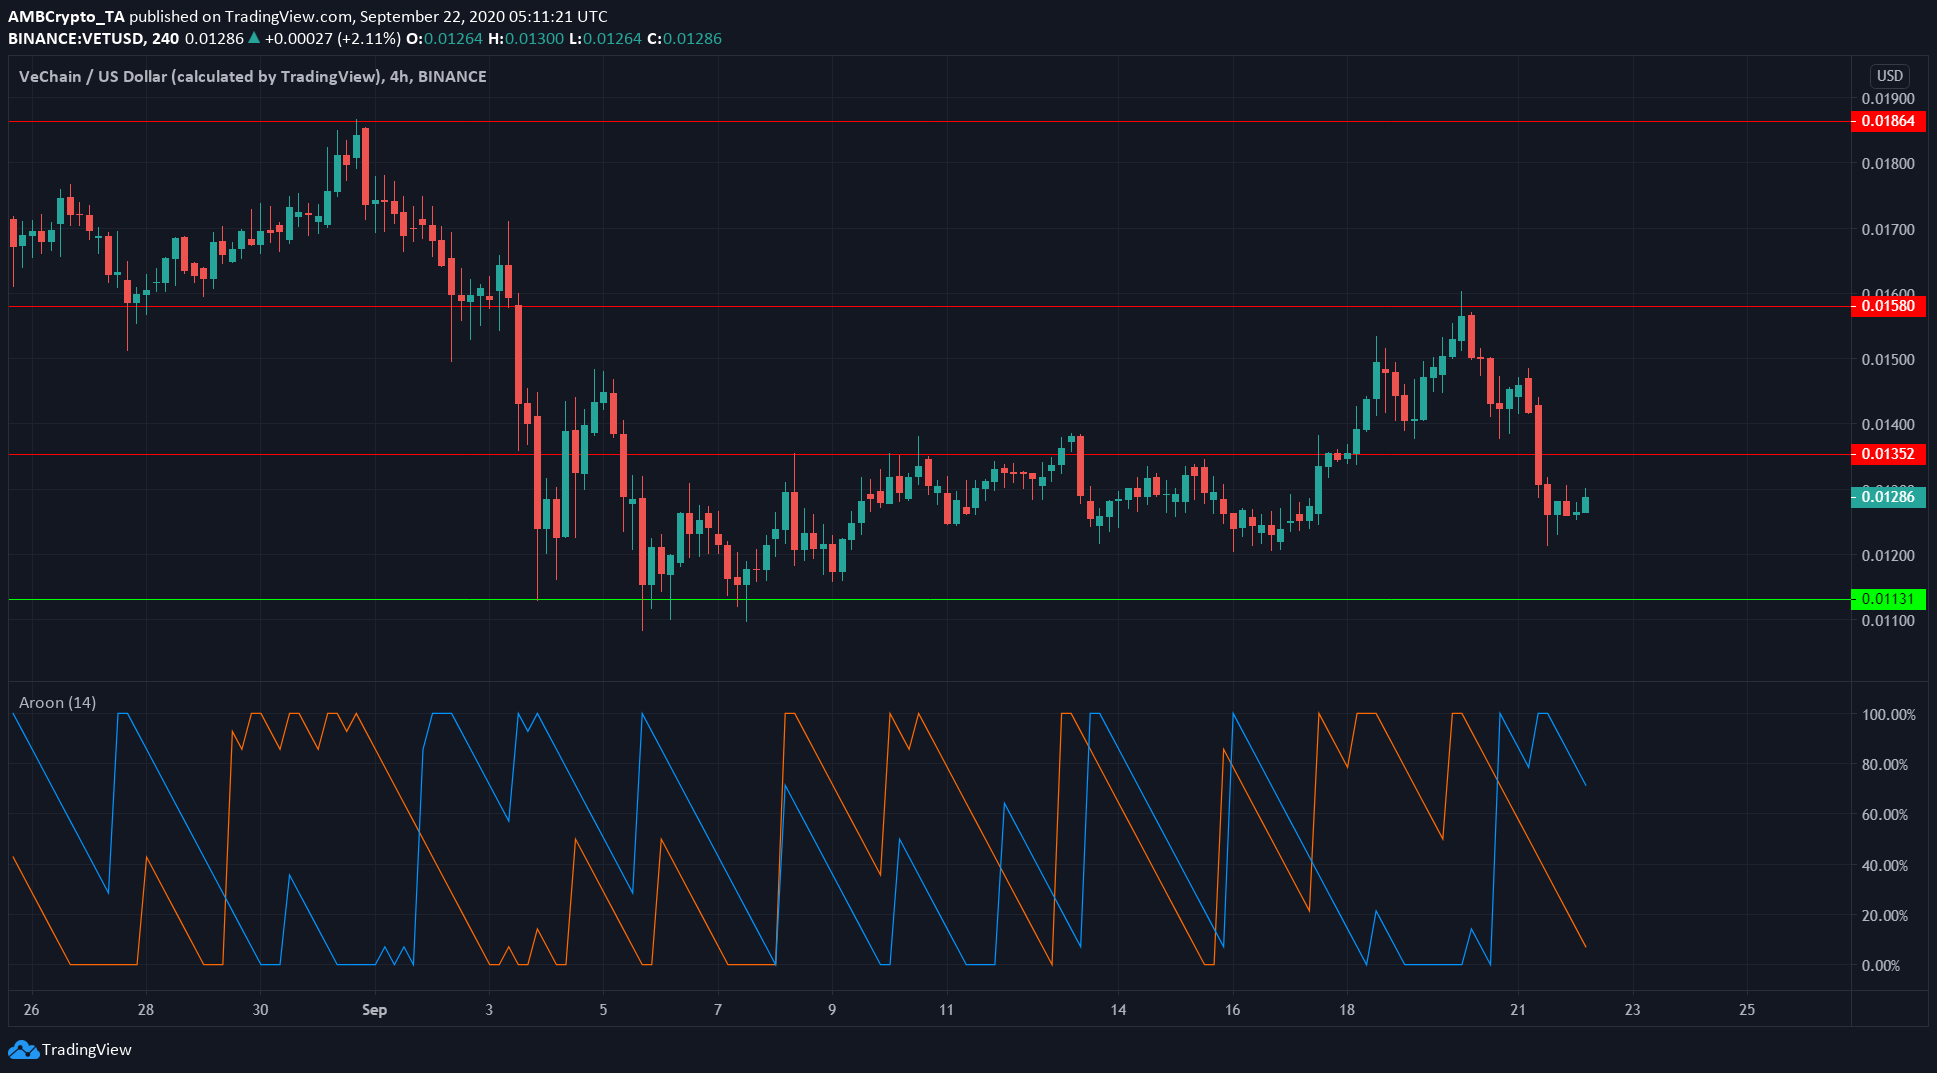Click the date 21 on time axis
This screenshot has height=1073, width=1937.
(x=1518, y=1010)
